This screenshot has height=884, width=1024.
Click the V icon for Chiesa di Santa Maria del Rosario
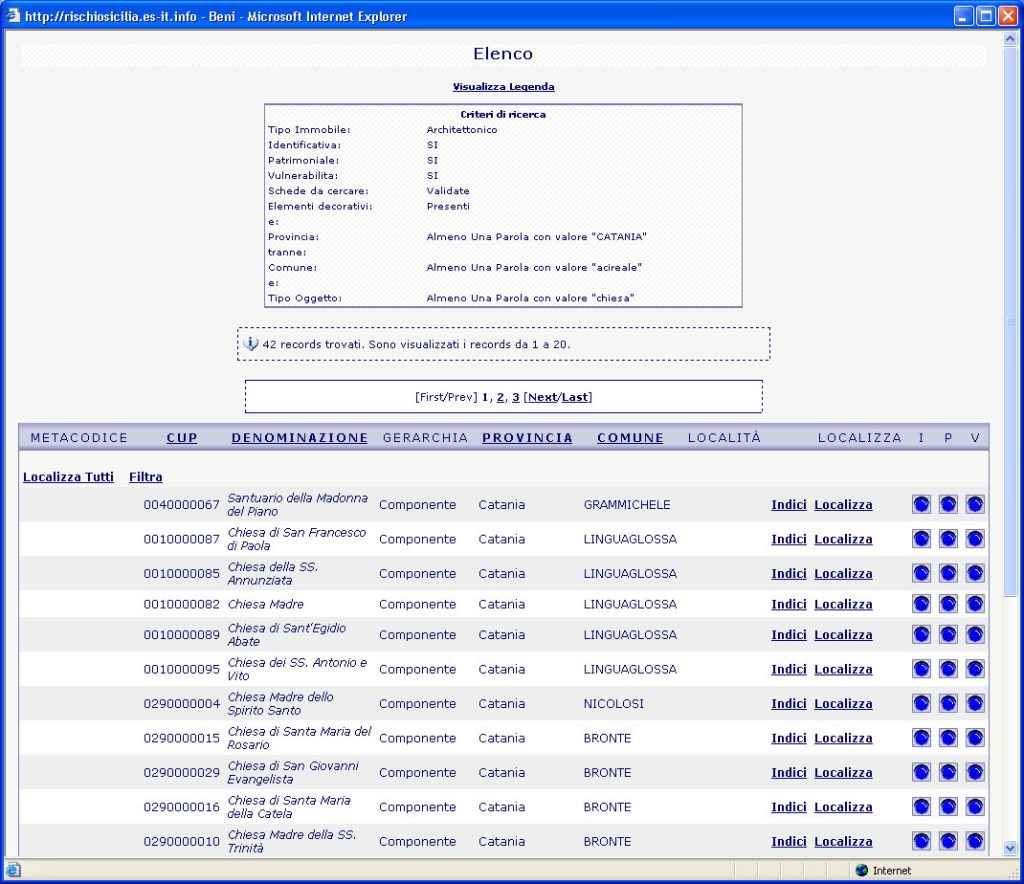coord(975,738)
